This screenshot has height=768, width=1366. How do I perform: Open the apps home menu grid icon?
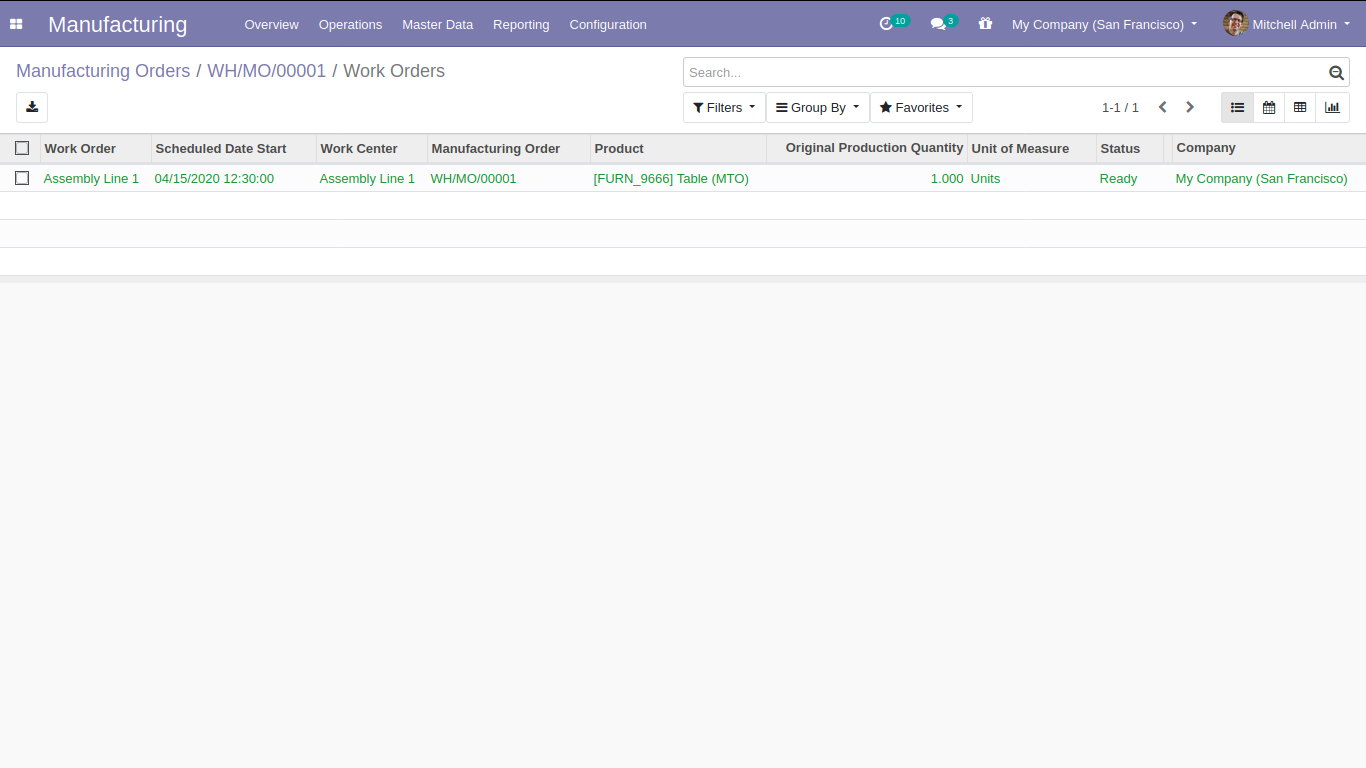click(16, 24)
